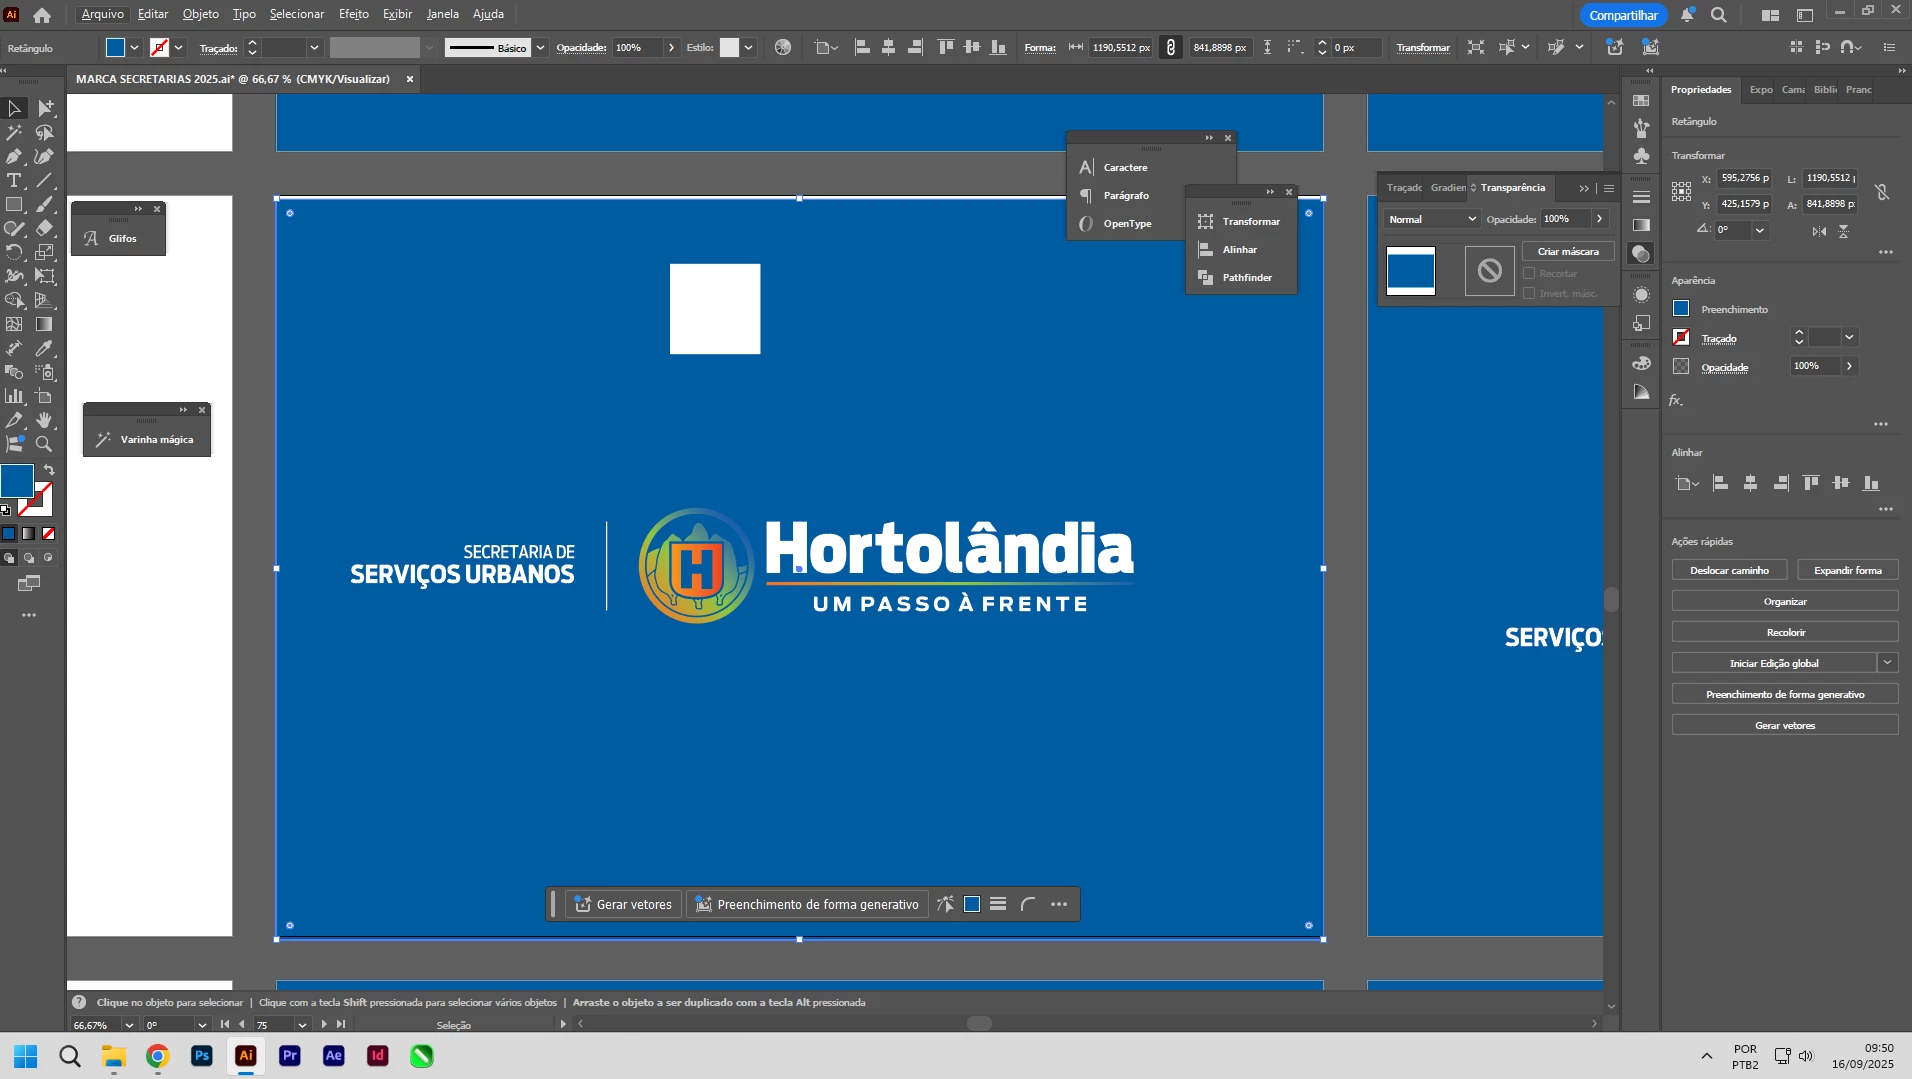Open more options on the contextual task bar
The image size is (1912, 1079).
tap(1059, 904)
